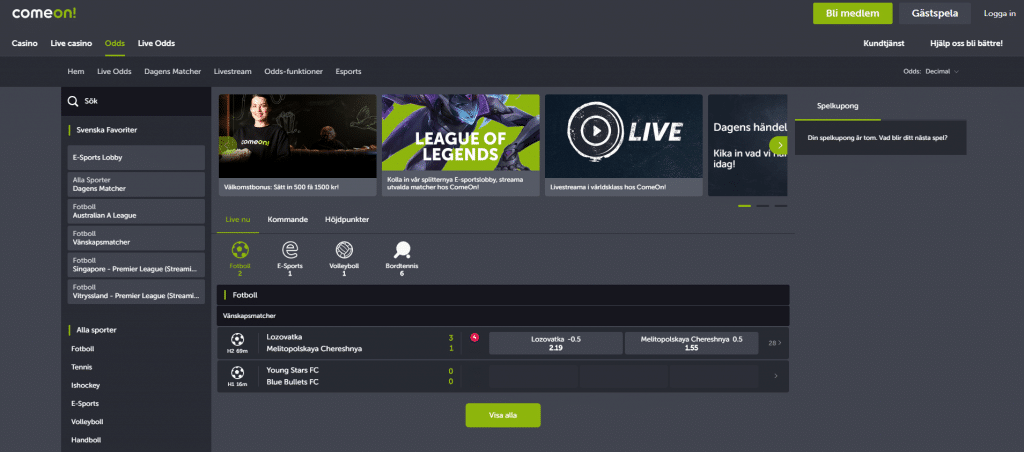Screen dimensions: 1024x452
Task: Go to Live casino in the top menu
Action: pos(71,43)
